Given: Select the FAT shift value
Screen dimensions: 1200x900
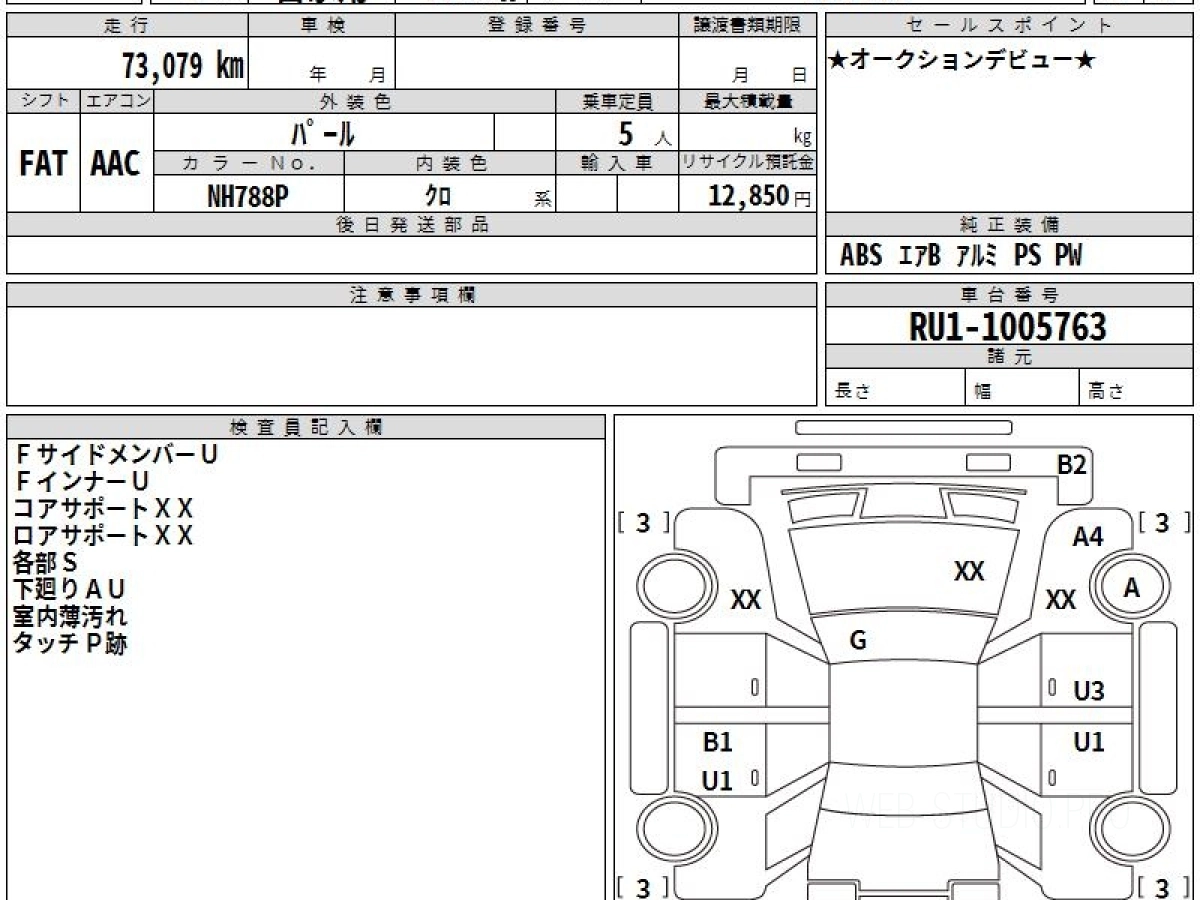Looking at the screenshot, I should click(x=43, y=164).
